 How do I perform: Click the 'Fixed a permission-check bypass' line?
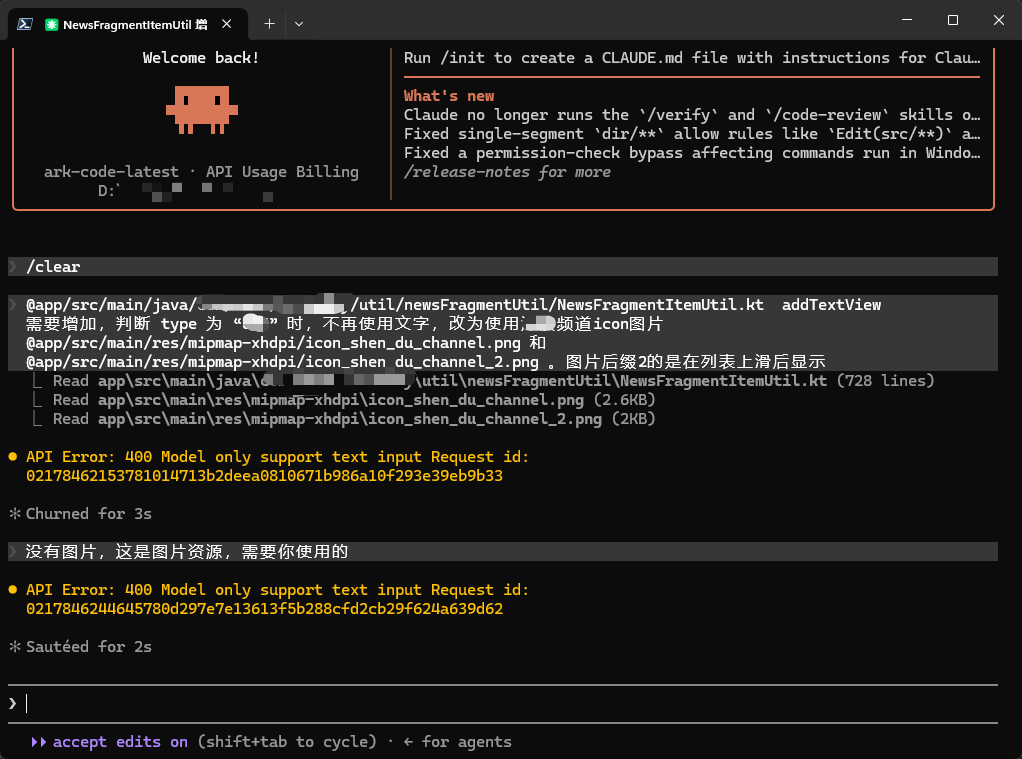[692, 153]
